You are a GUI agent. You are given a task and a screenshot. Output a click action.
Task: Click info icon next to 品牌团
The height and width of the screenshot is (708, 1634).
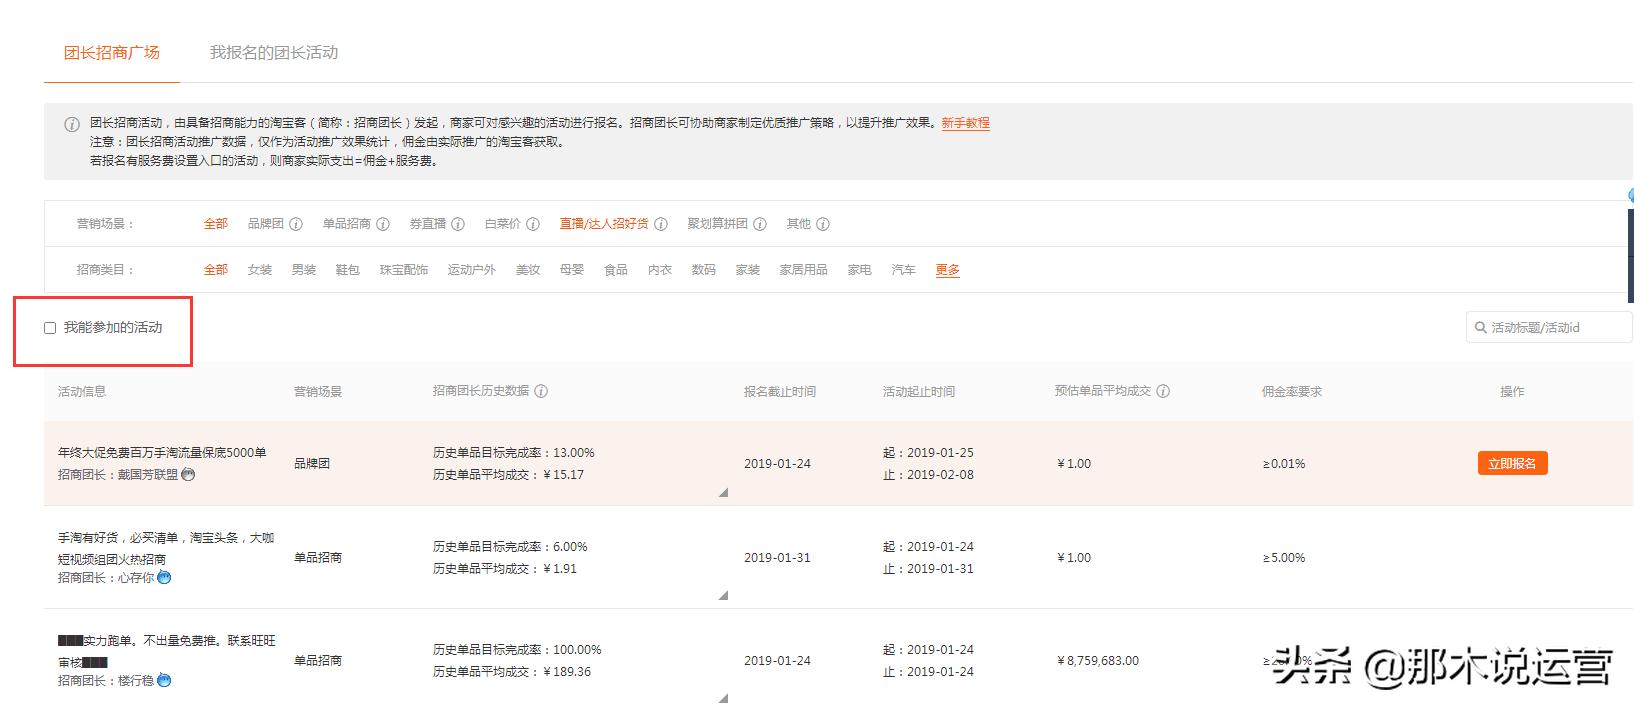296,224
